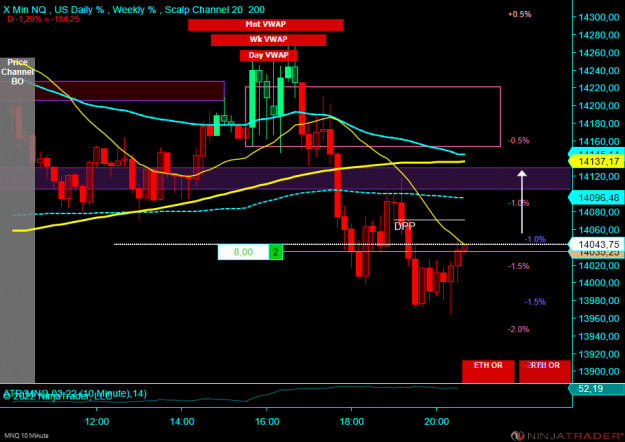Click the 14000,00 price axis label
Screen dimensions: 625x442
[599, 283]
